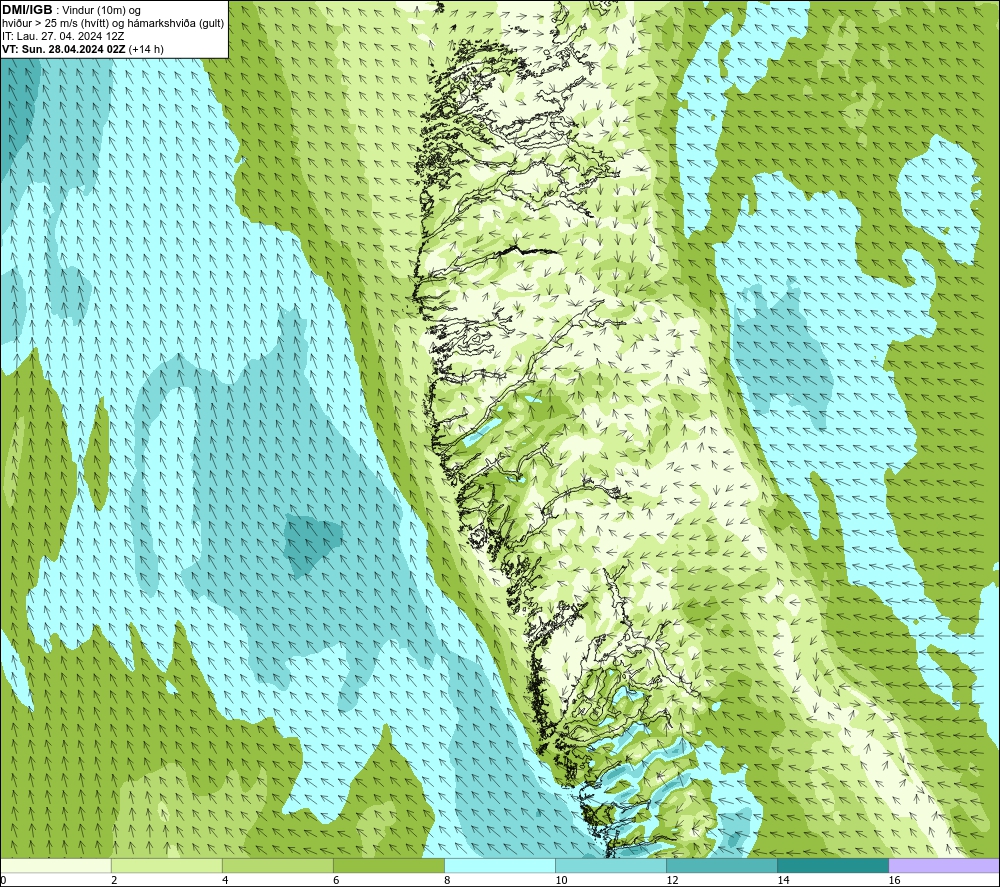1000x887 pixels.
Task: Click the "DMI/IGB" title text
Action: click(27, 10)
